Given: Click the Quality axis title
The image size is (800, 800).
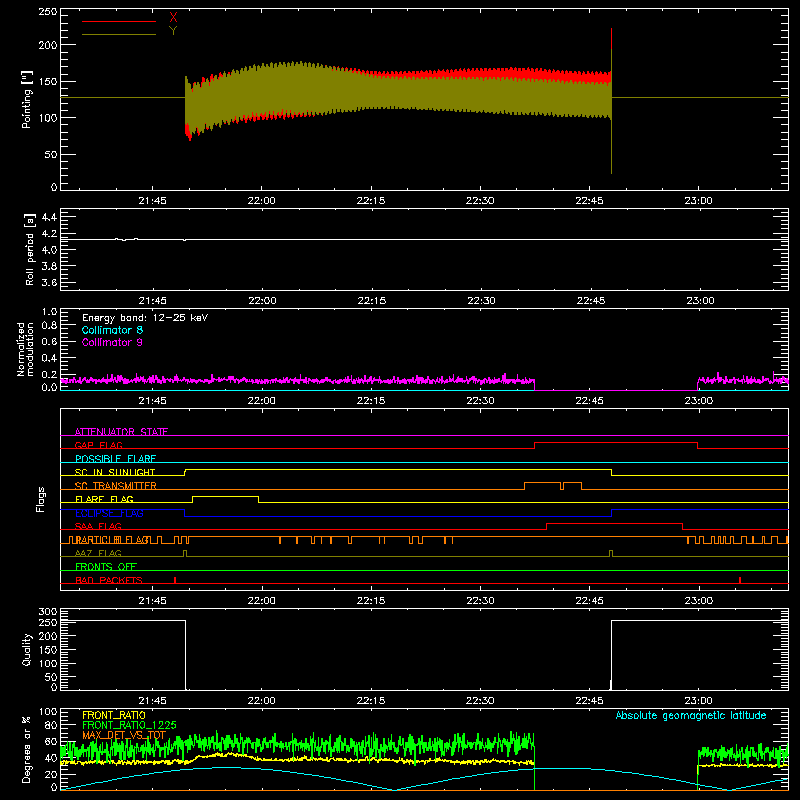Looking at the screenshot, I should click(27, 649).
